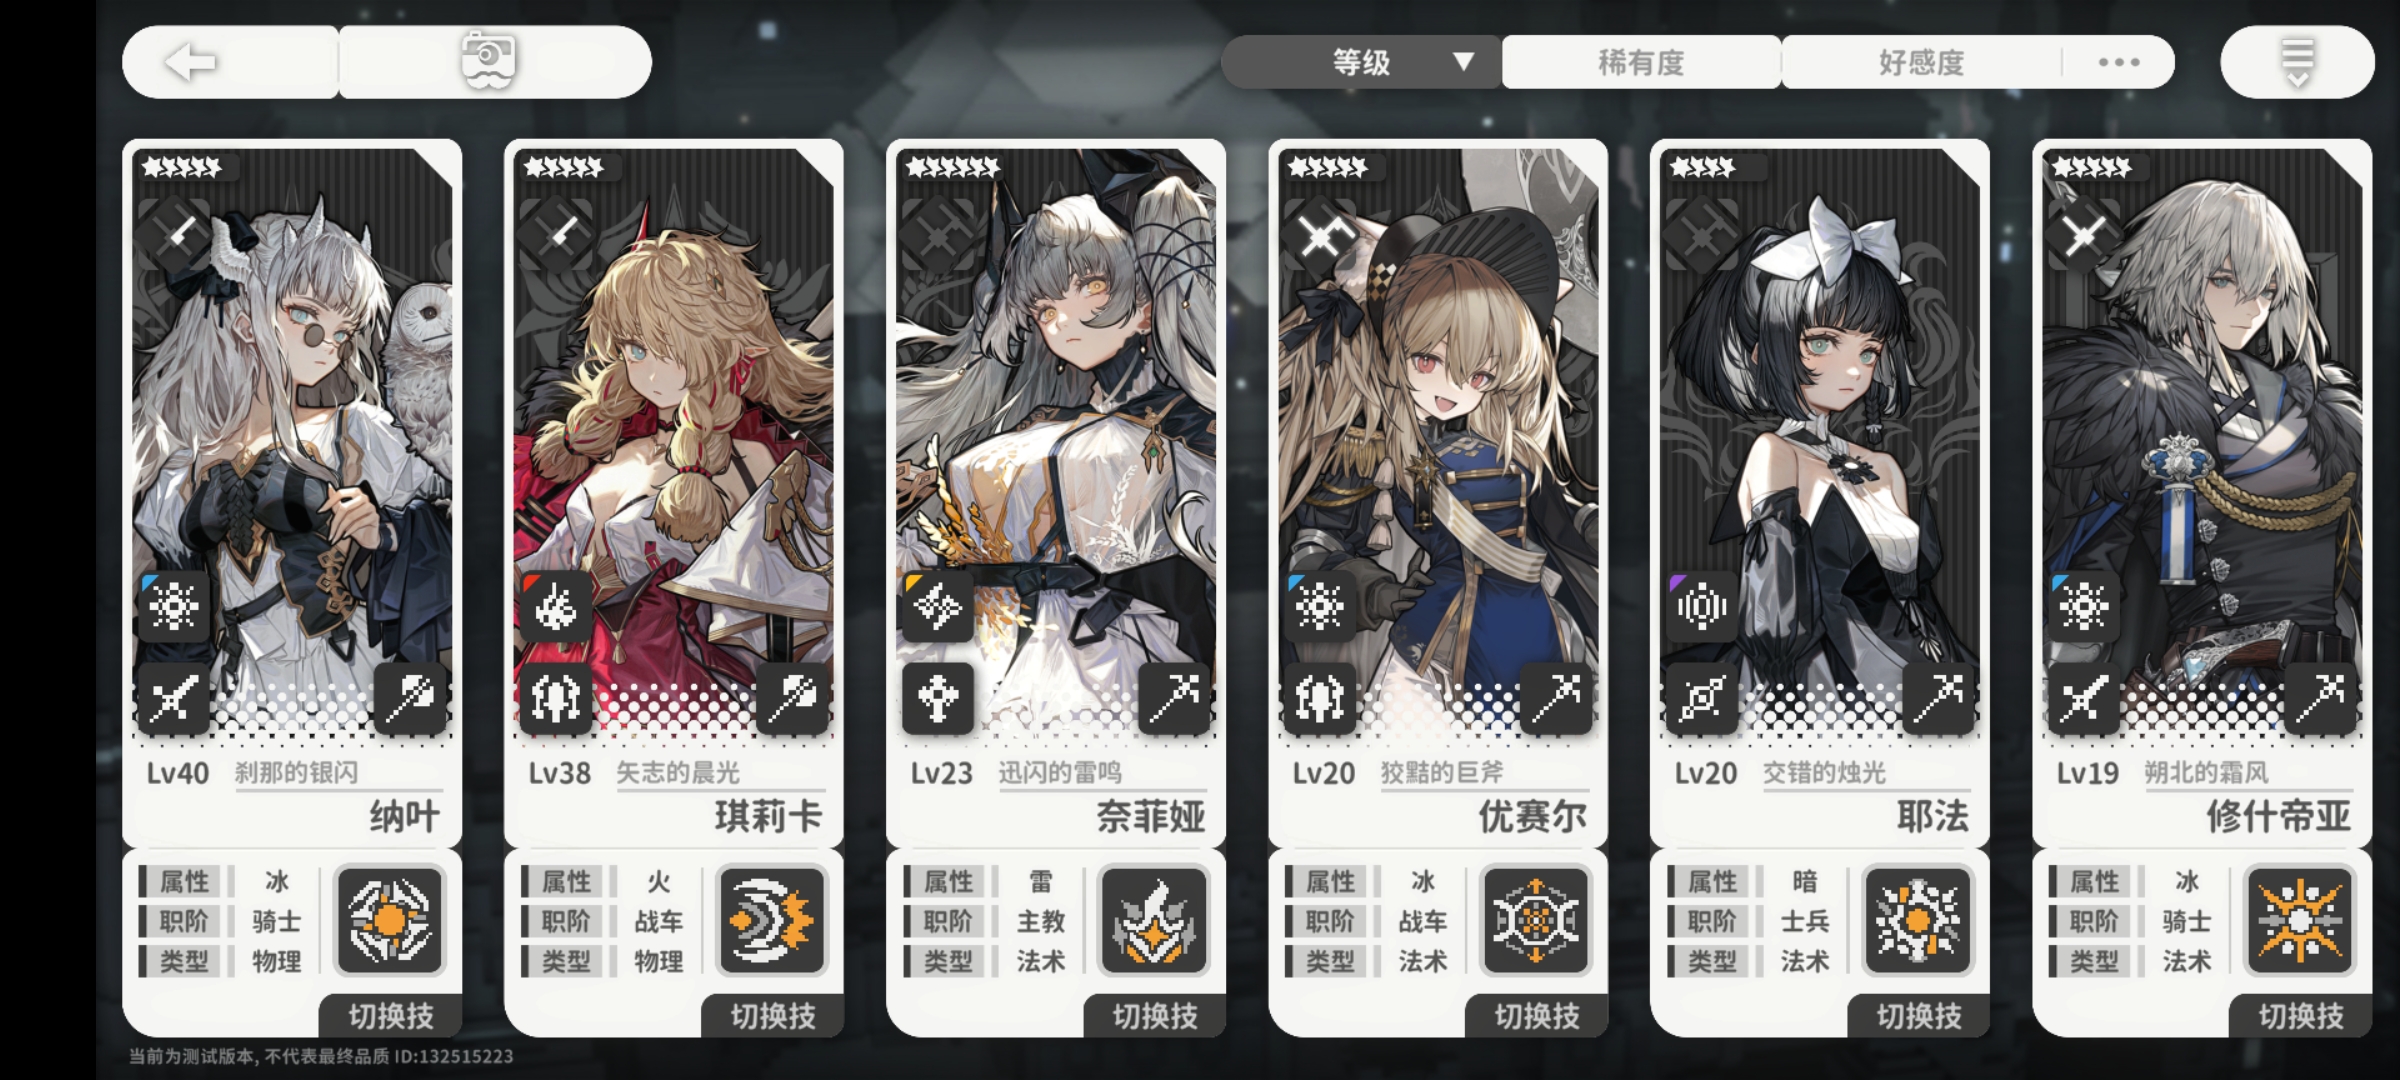Tap 优赛尔's snowflake wheel skill icon
The height and width of the screenshot is (1080, 2400).
point(1536,920)
